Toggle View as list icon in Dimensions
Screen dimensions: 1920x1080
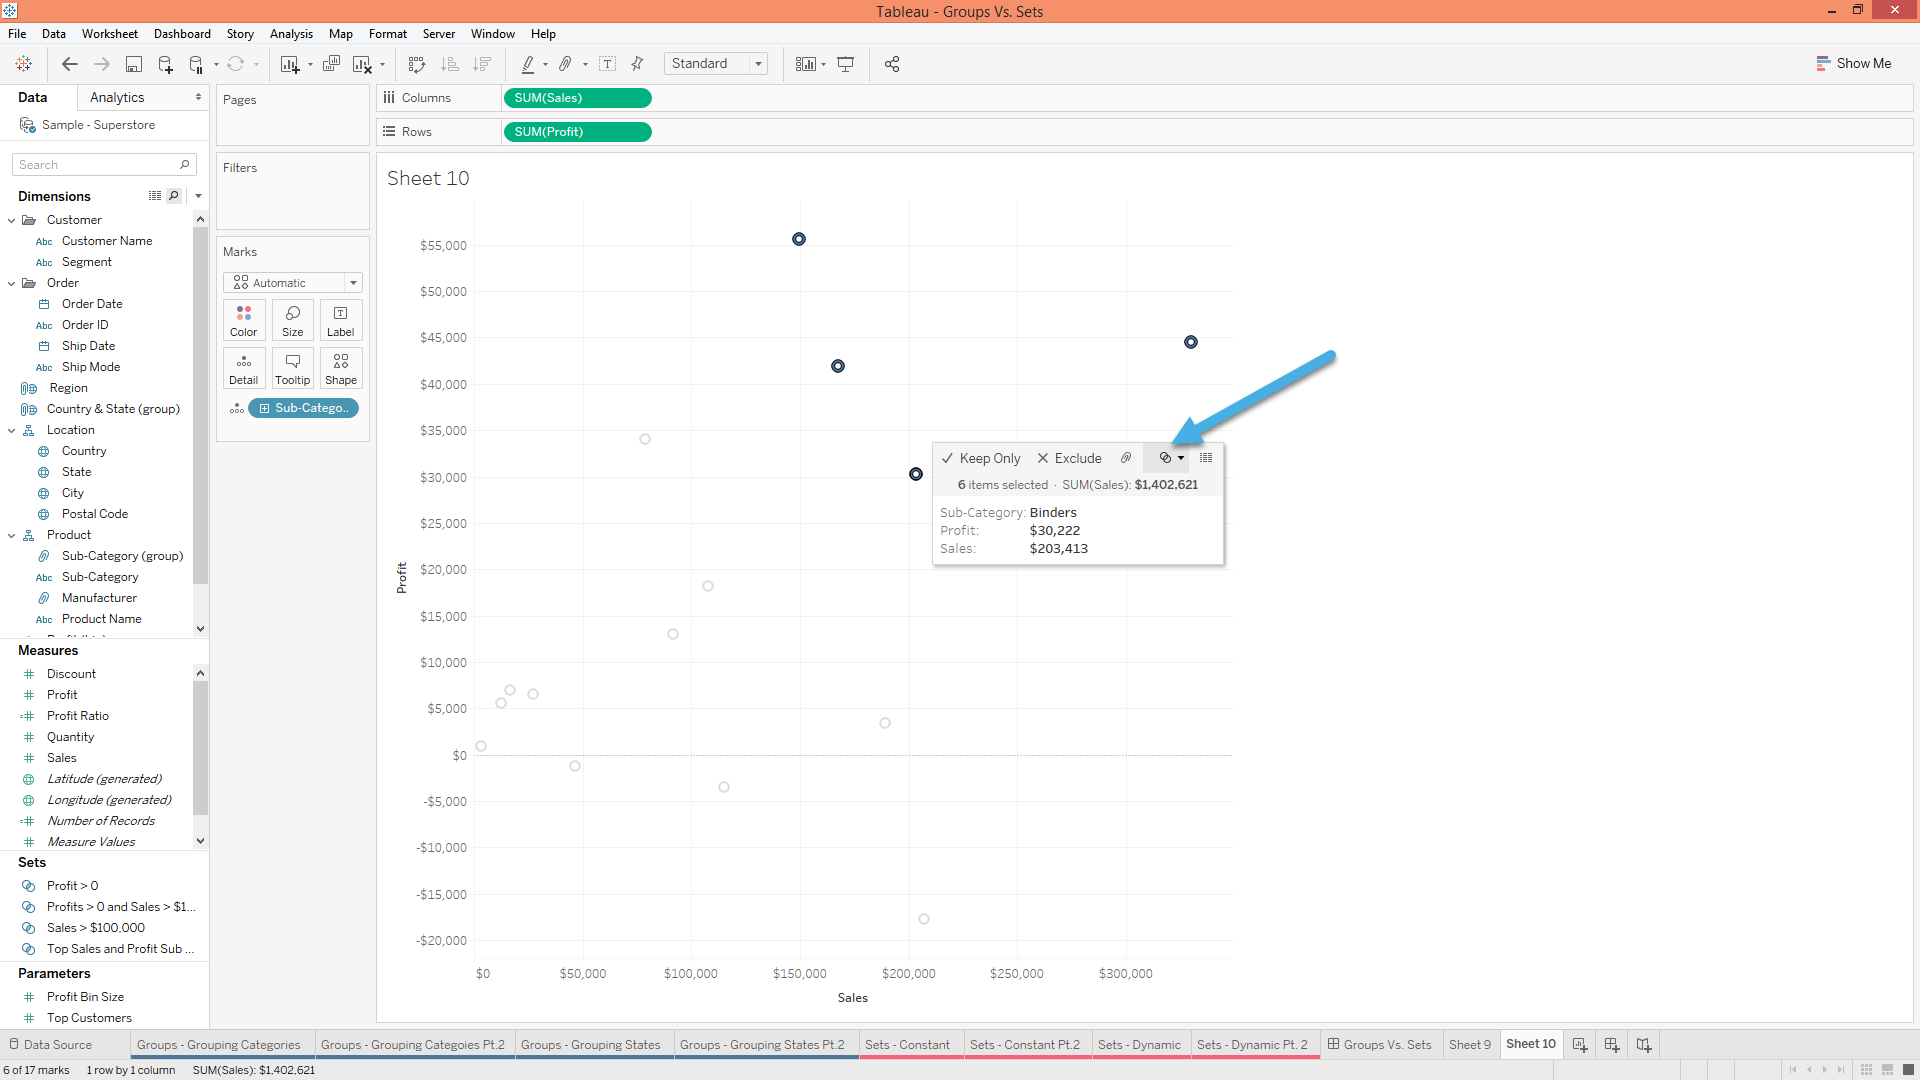click(x=155, y=196)
